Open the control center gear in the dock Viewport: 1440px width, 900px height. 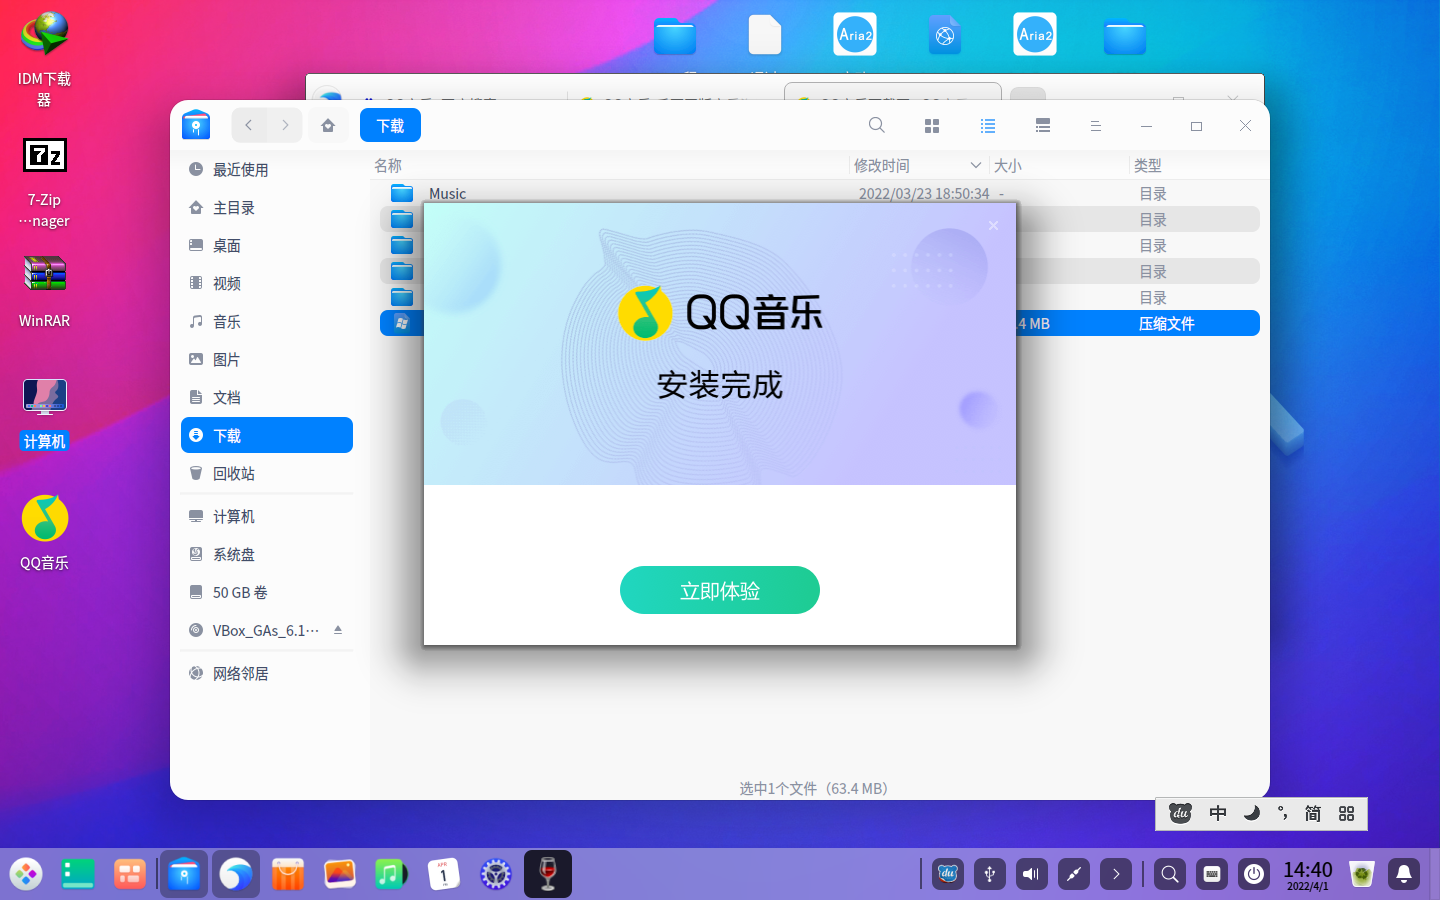[x=496, y=874]
